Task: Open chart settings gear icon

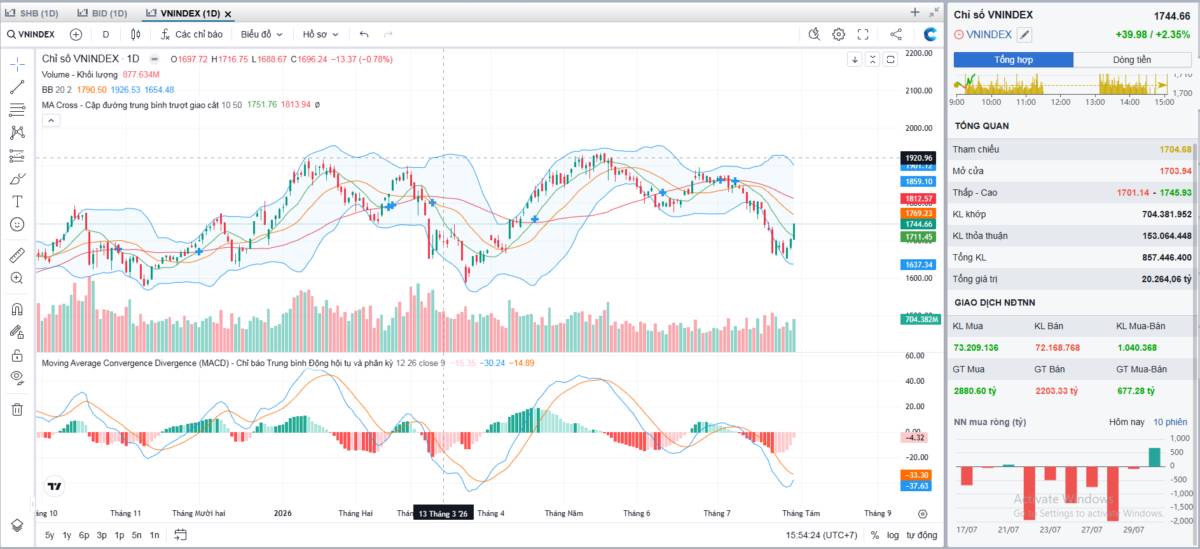Action: tap(839, 34)
